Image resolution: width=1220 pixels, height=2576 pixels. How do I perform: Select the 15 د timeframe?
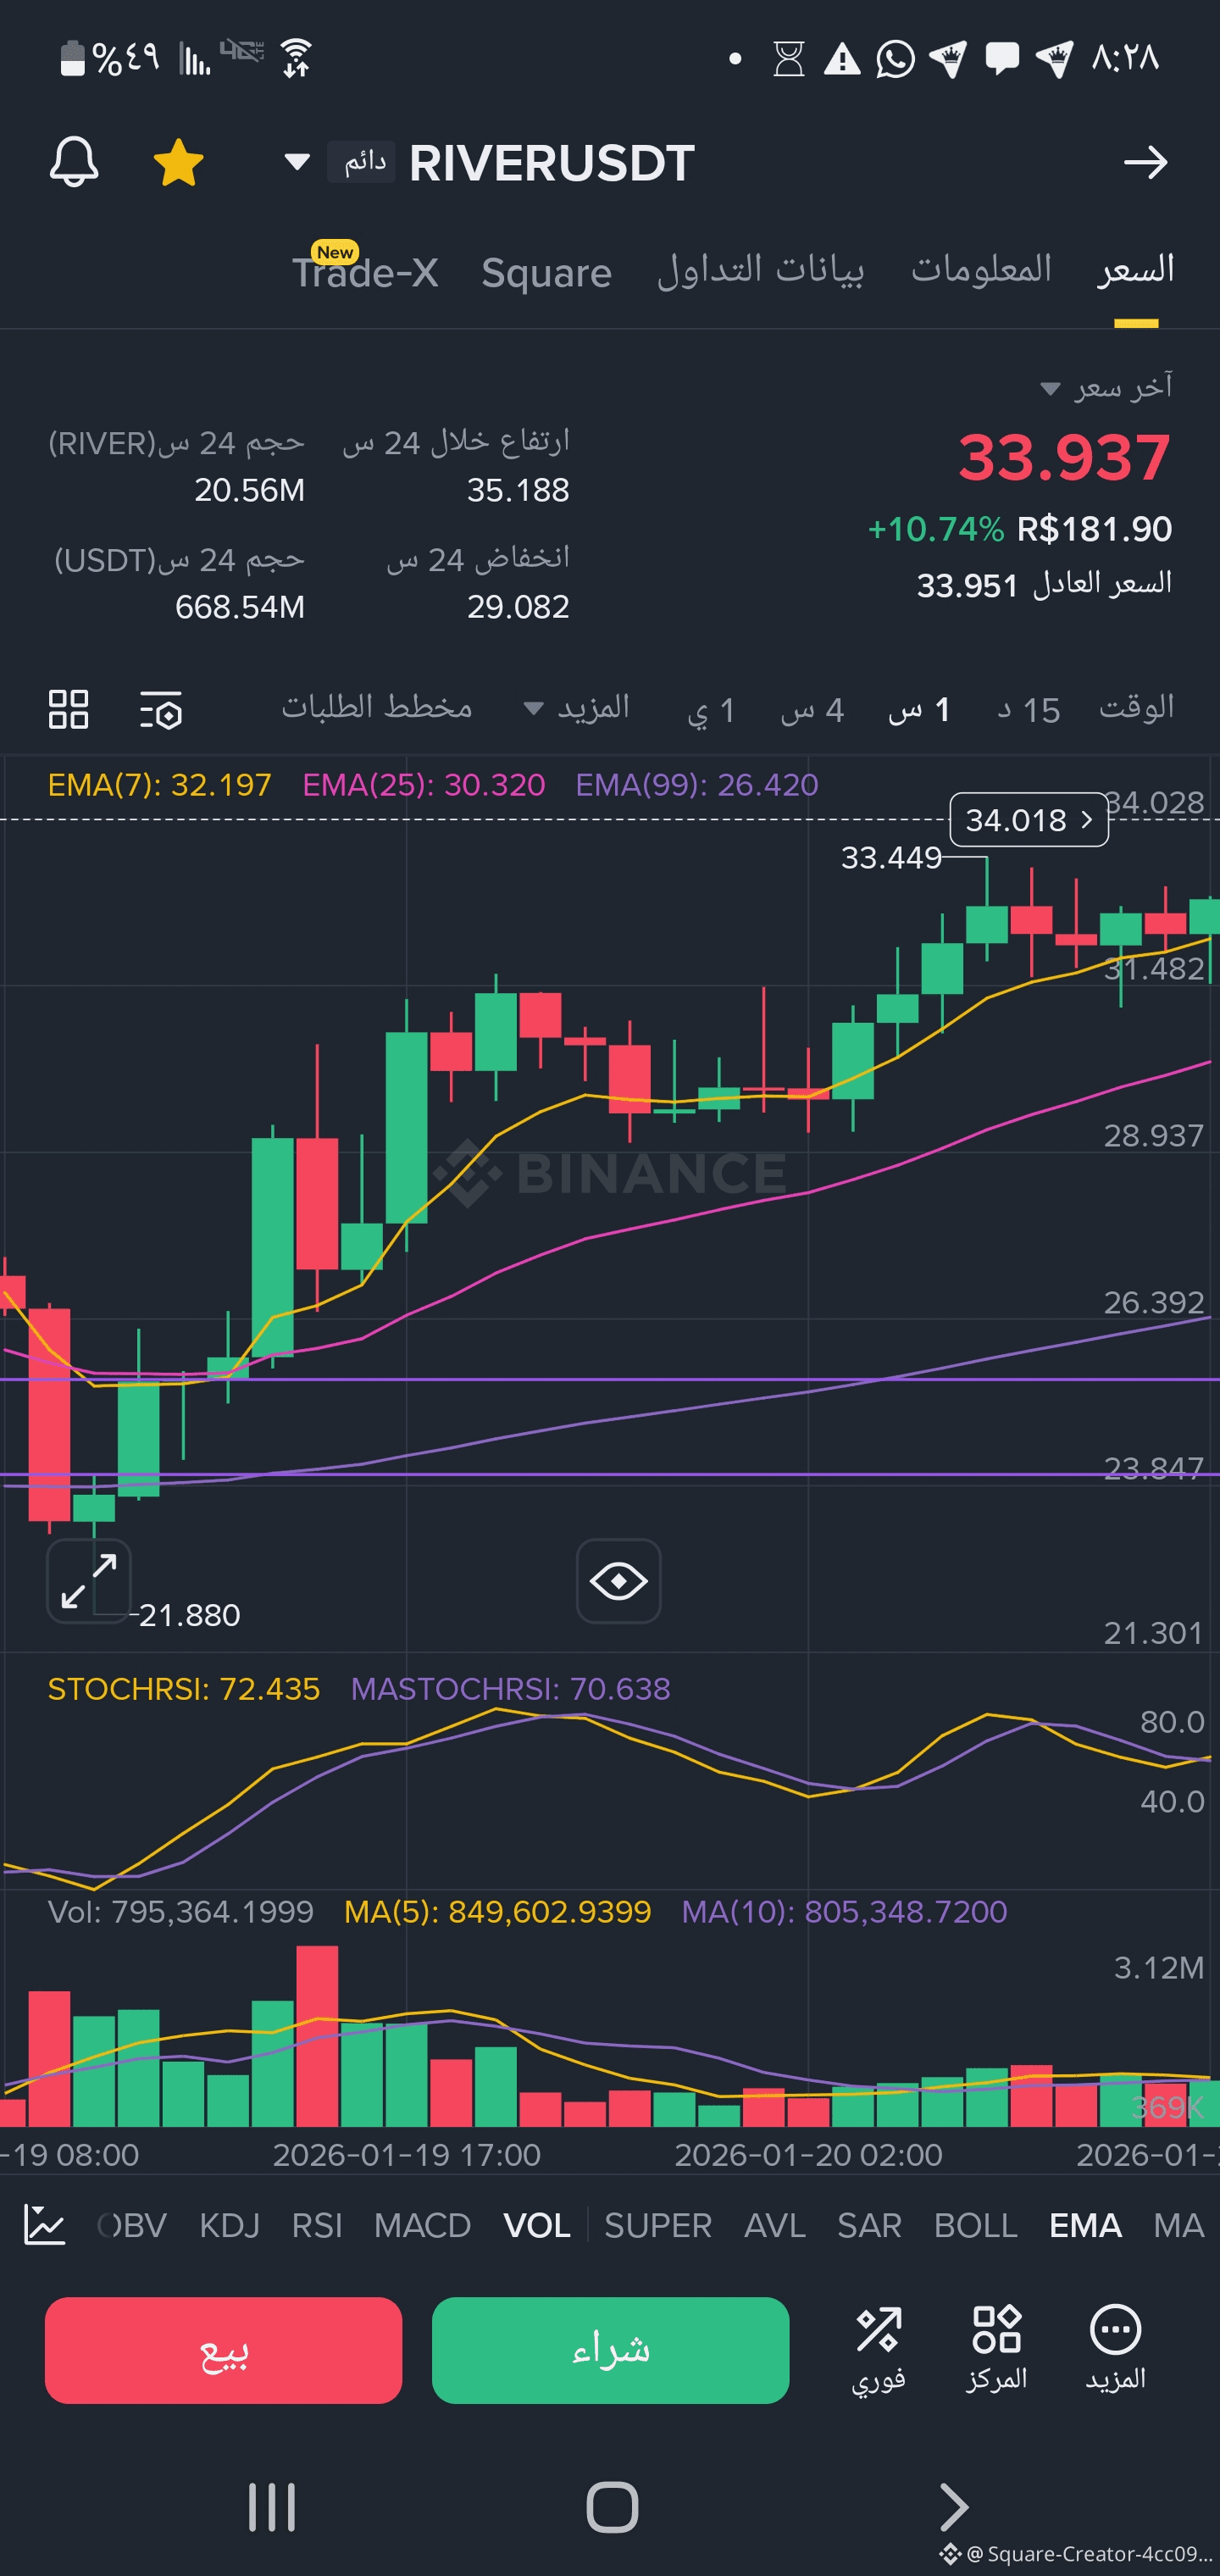1029,710
